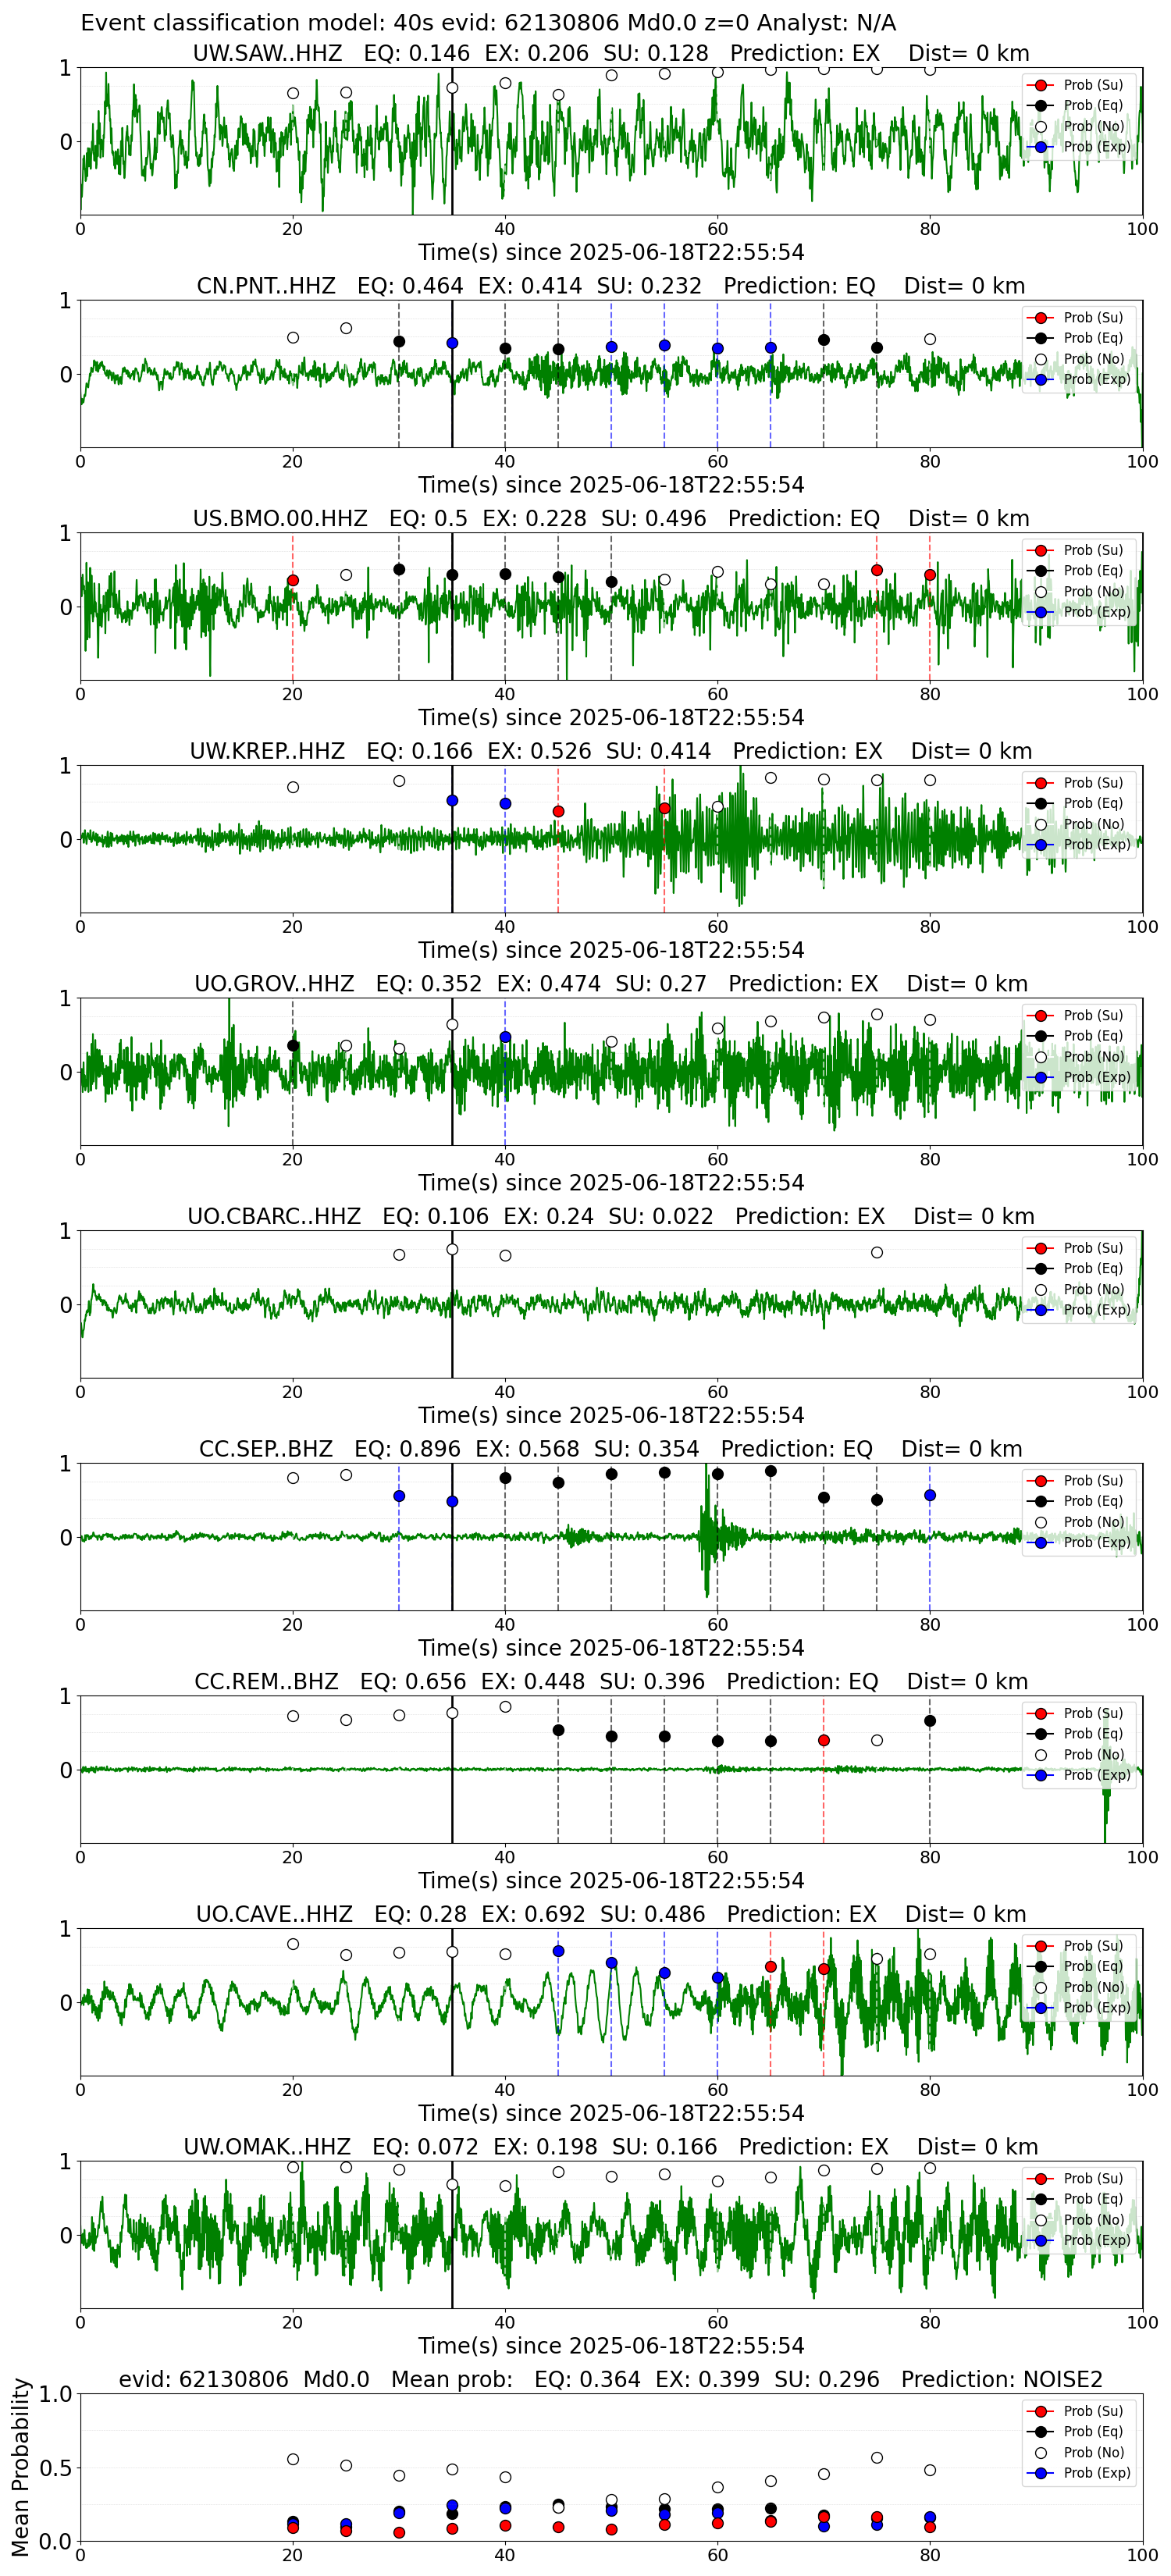Image resolution: width=1171 pixels, height=2576 pixels.
Task: Click the black marker at 65 s in CC.SEP panel
Action: click(x=770, y=1471)
